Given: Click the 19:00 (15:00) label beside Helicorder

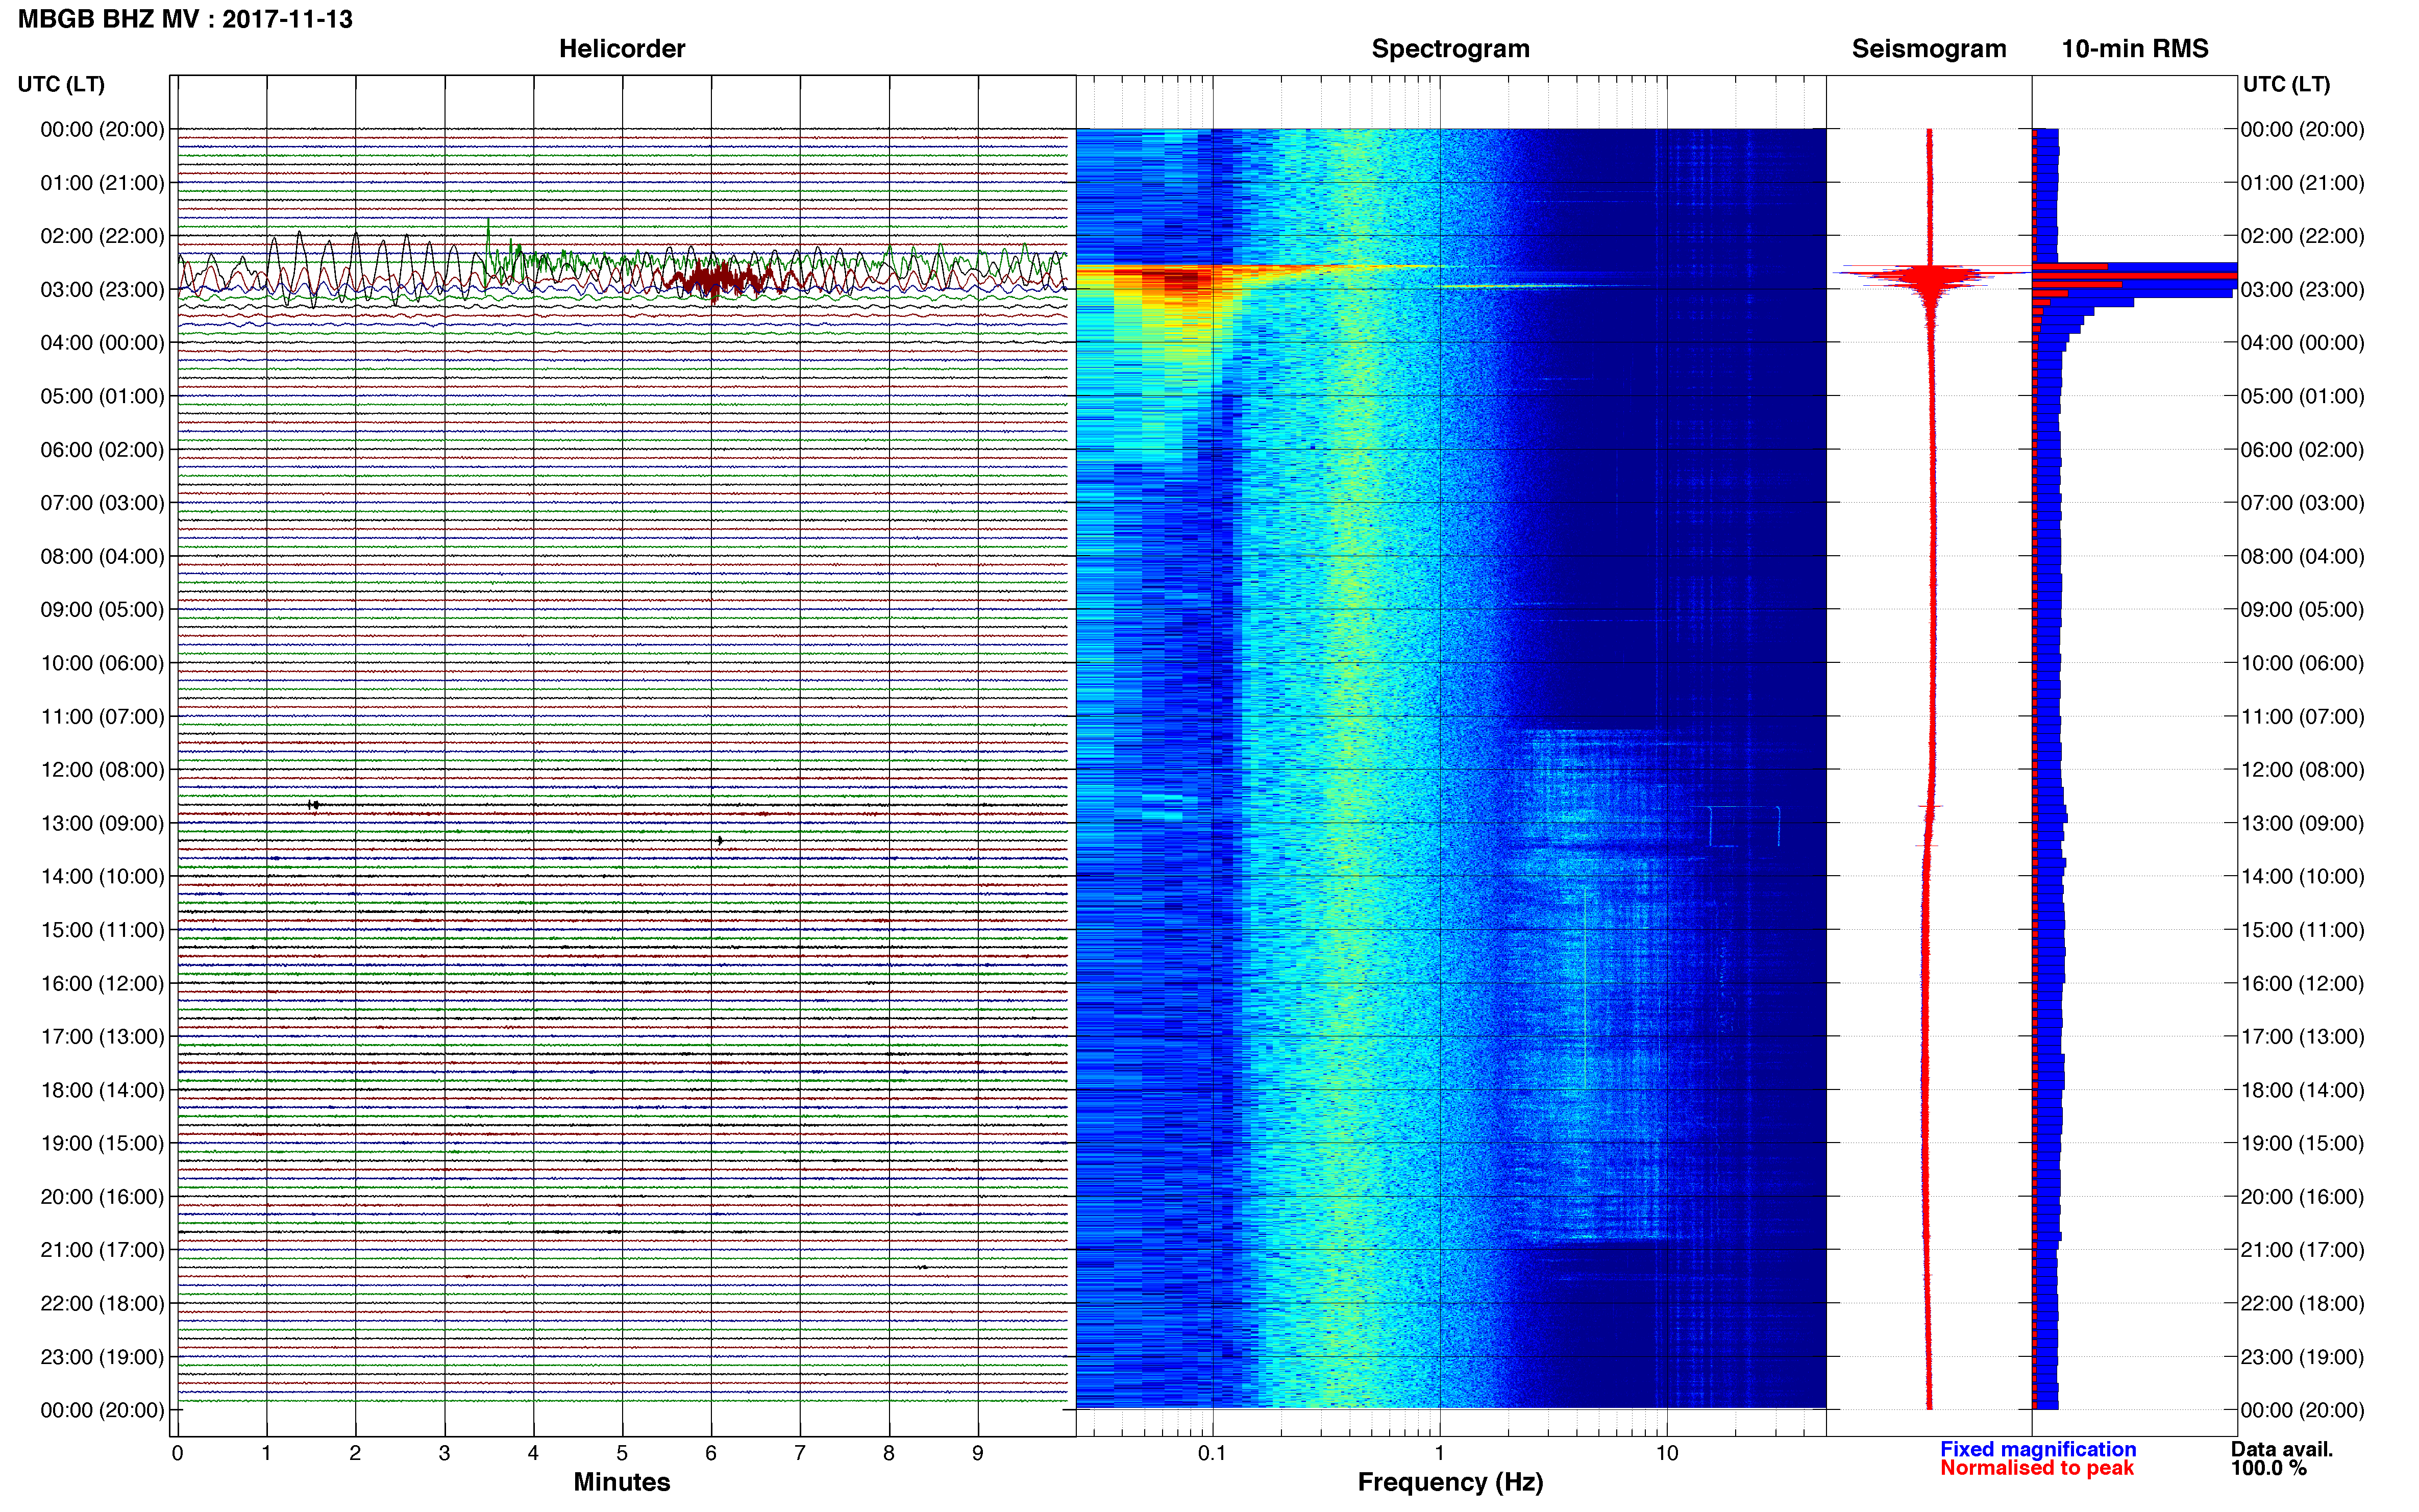Looking at the screenshot, I should [102, 1143].
